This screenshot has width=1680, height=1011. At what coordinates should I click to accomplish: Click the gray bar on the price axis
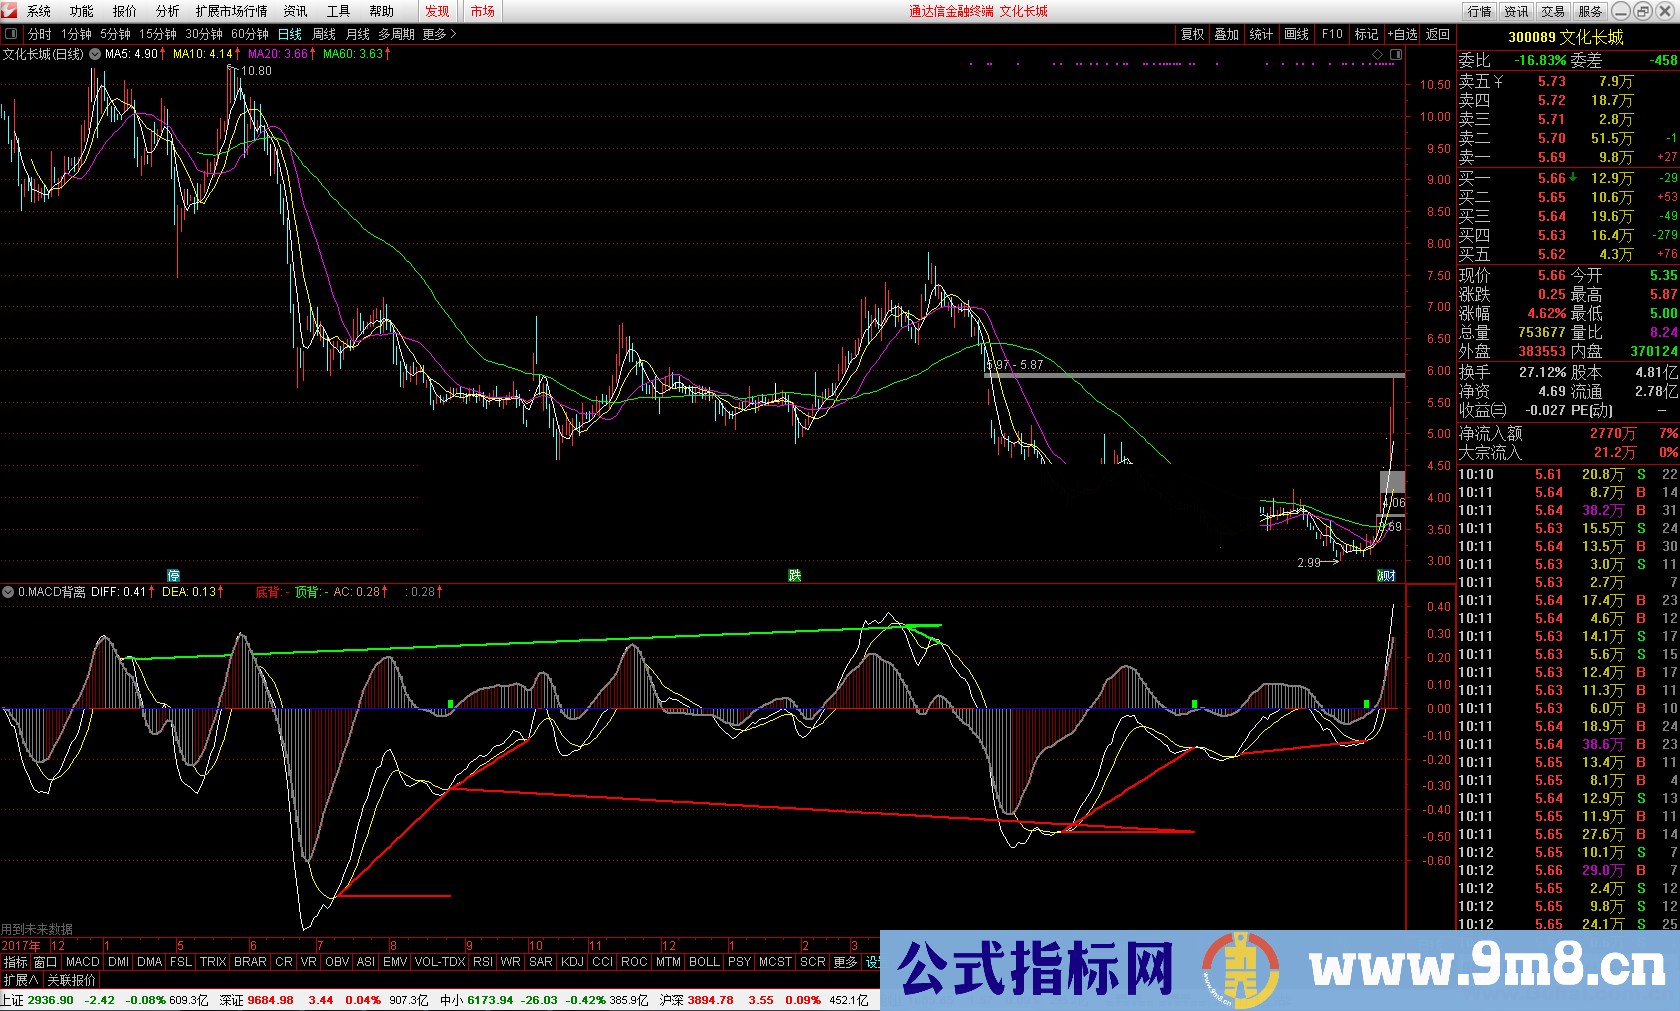coord(1392,481)
